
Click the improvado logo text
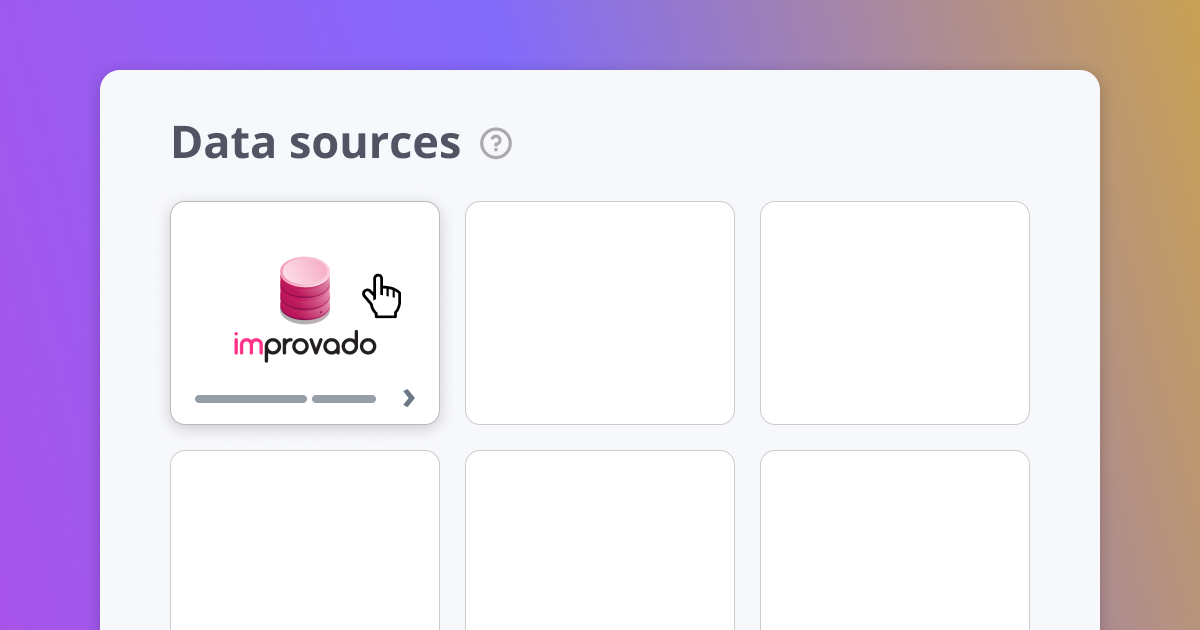click(305, 346)
